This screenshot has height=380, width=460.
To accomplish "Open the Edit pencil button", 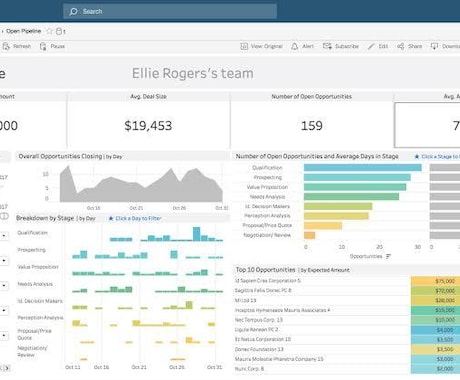I will tap(371, 46).
